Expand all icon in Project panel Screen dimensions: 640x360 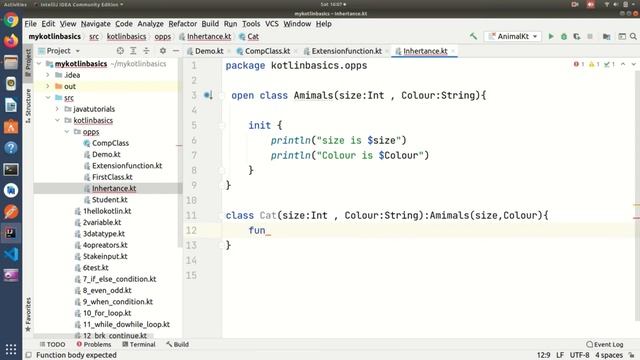[133, 51]
